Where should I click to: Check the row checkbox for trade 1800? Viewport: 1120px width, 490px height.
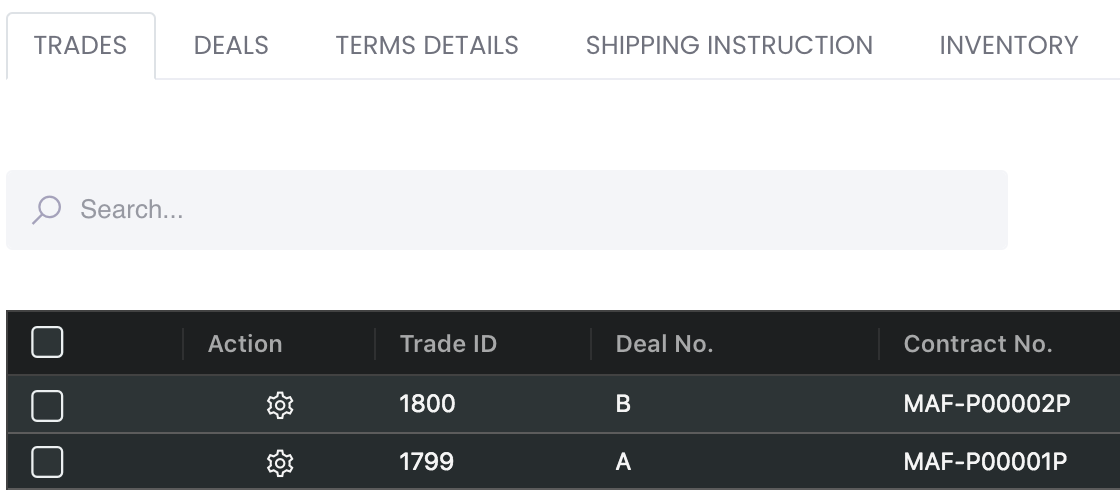[x=47, y=405]
